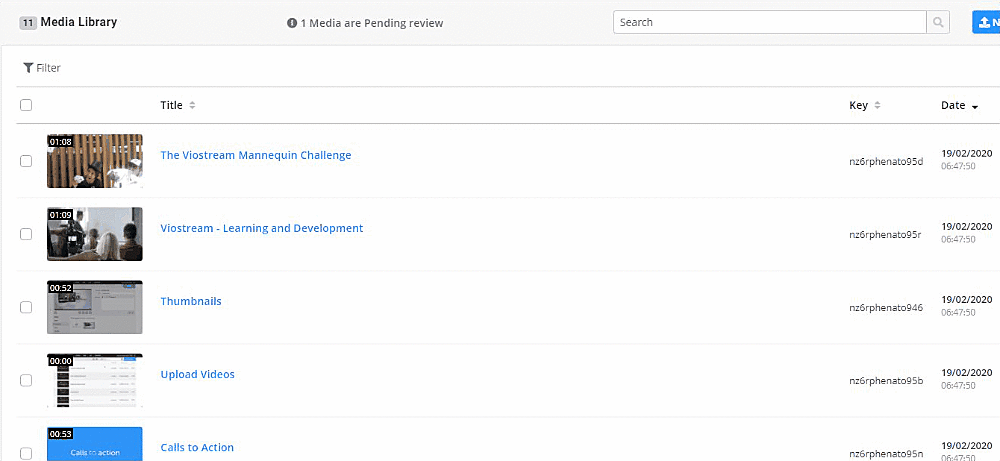Click the Learning and Development video thumbnail

(x=95, y=234)
